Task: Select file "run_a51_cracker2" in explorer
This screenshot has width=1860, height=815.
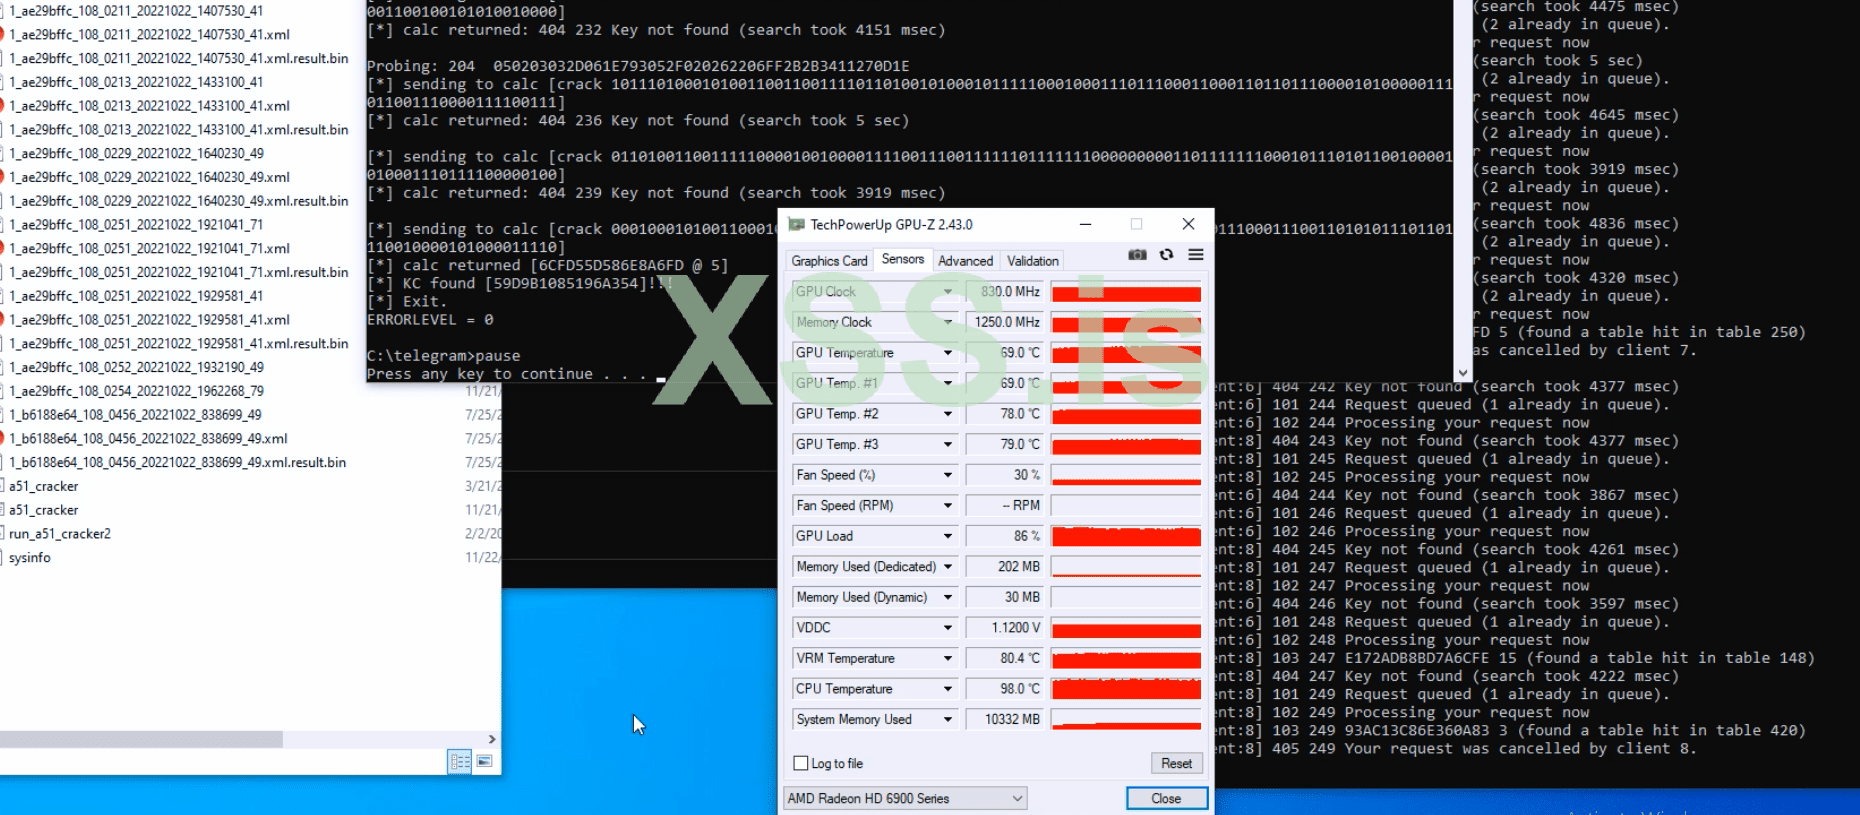Action: pyautogui.click(x=60, y=534)
